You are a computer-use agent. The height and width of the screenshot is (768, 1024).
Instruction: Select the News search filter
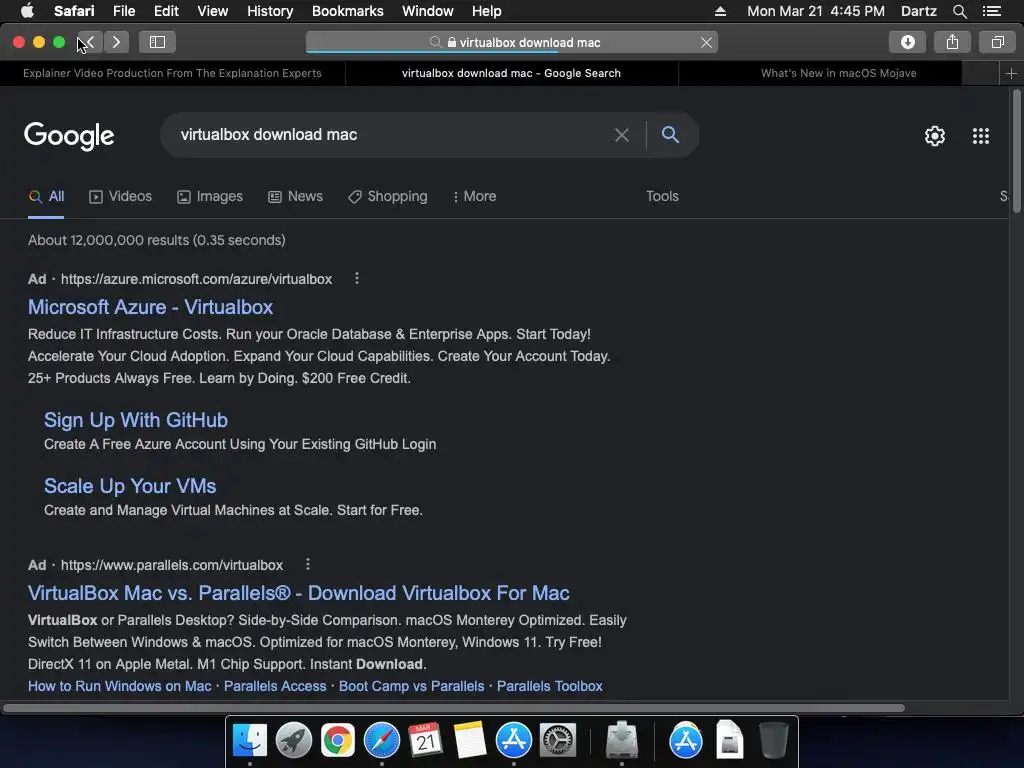click(296, 197)
